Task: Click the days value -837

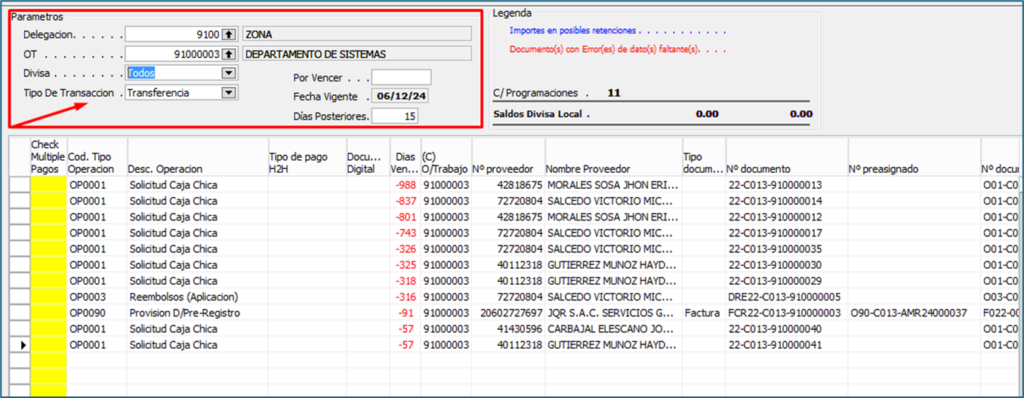Action: tap(405, 201)
